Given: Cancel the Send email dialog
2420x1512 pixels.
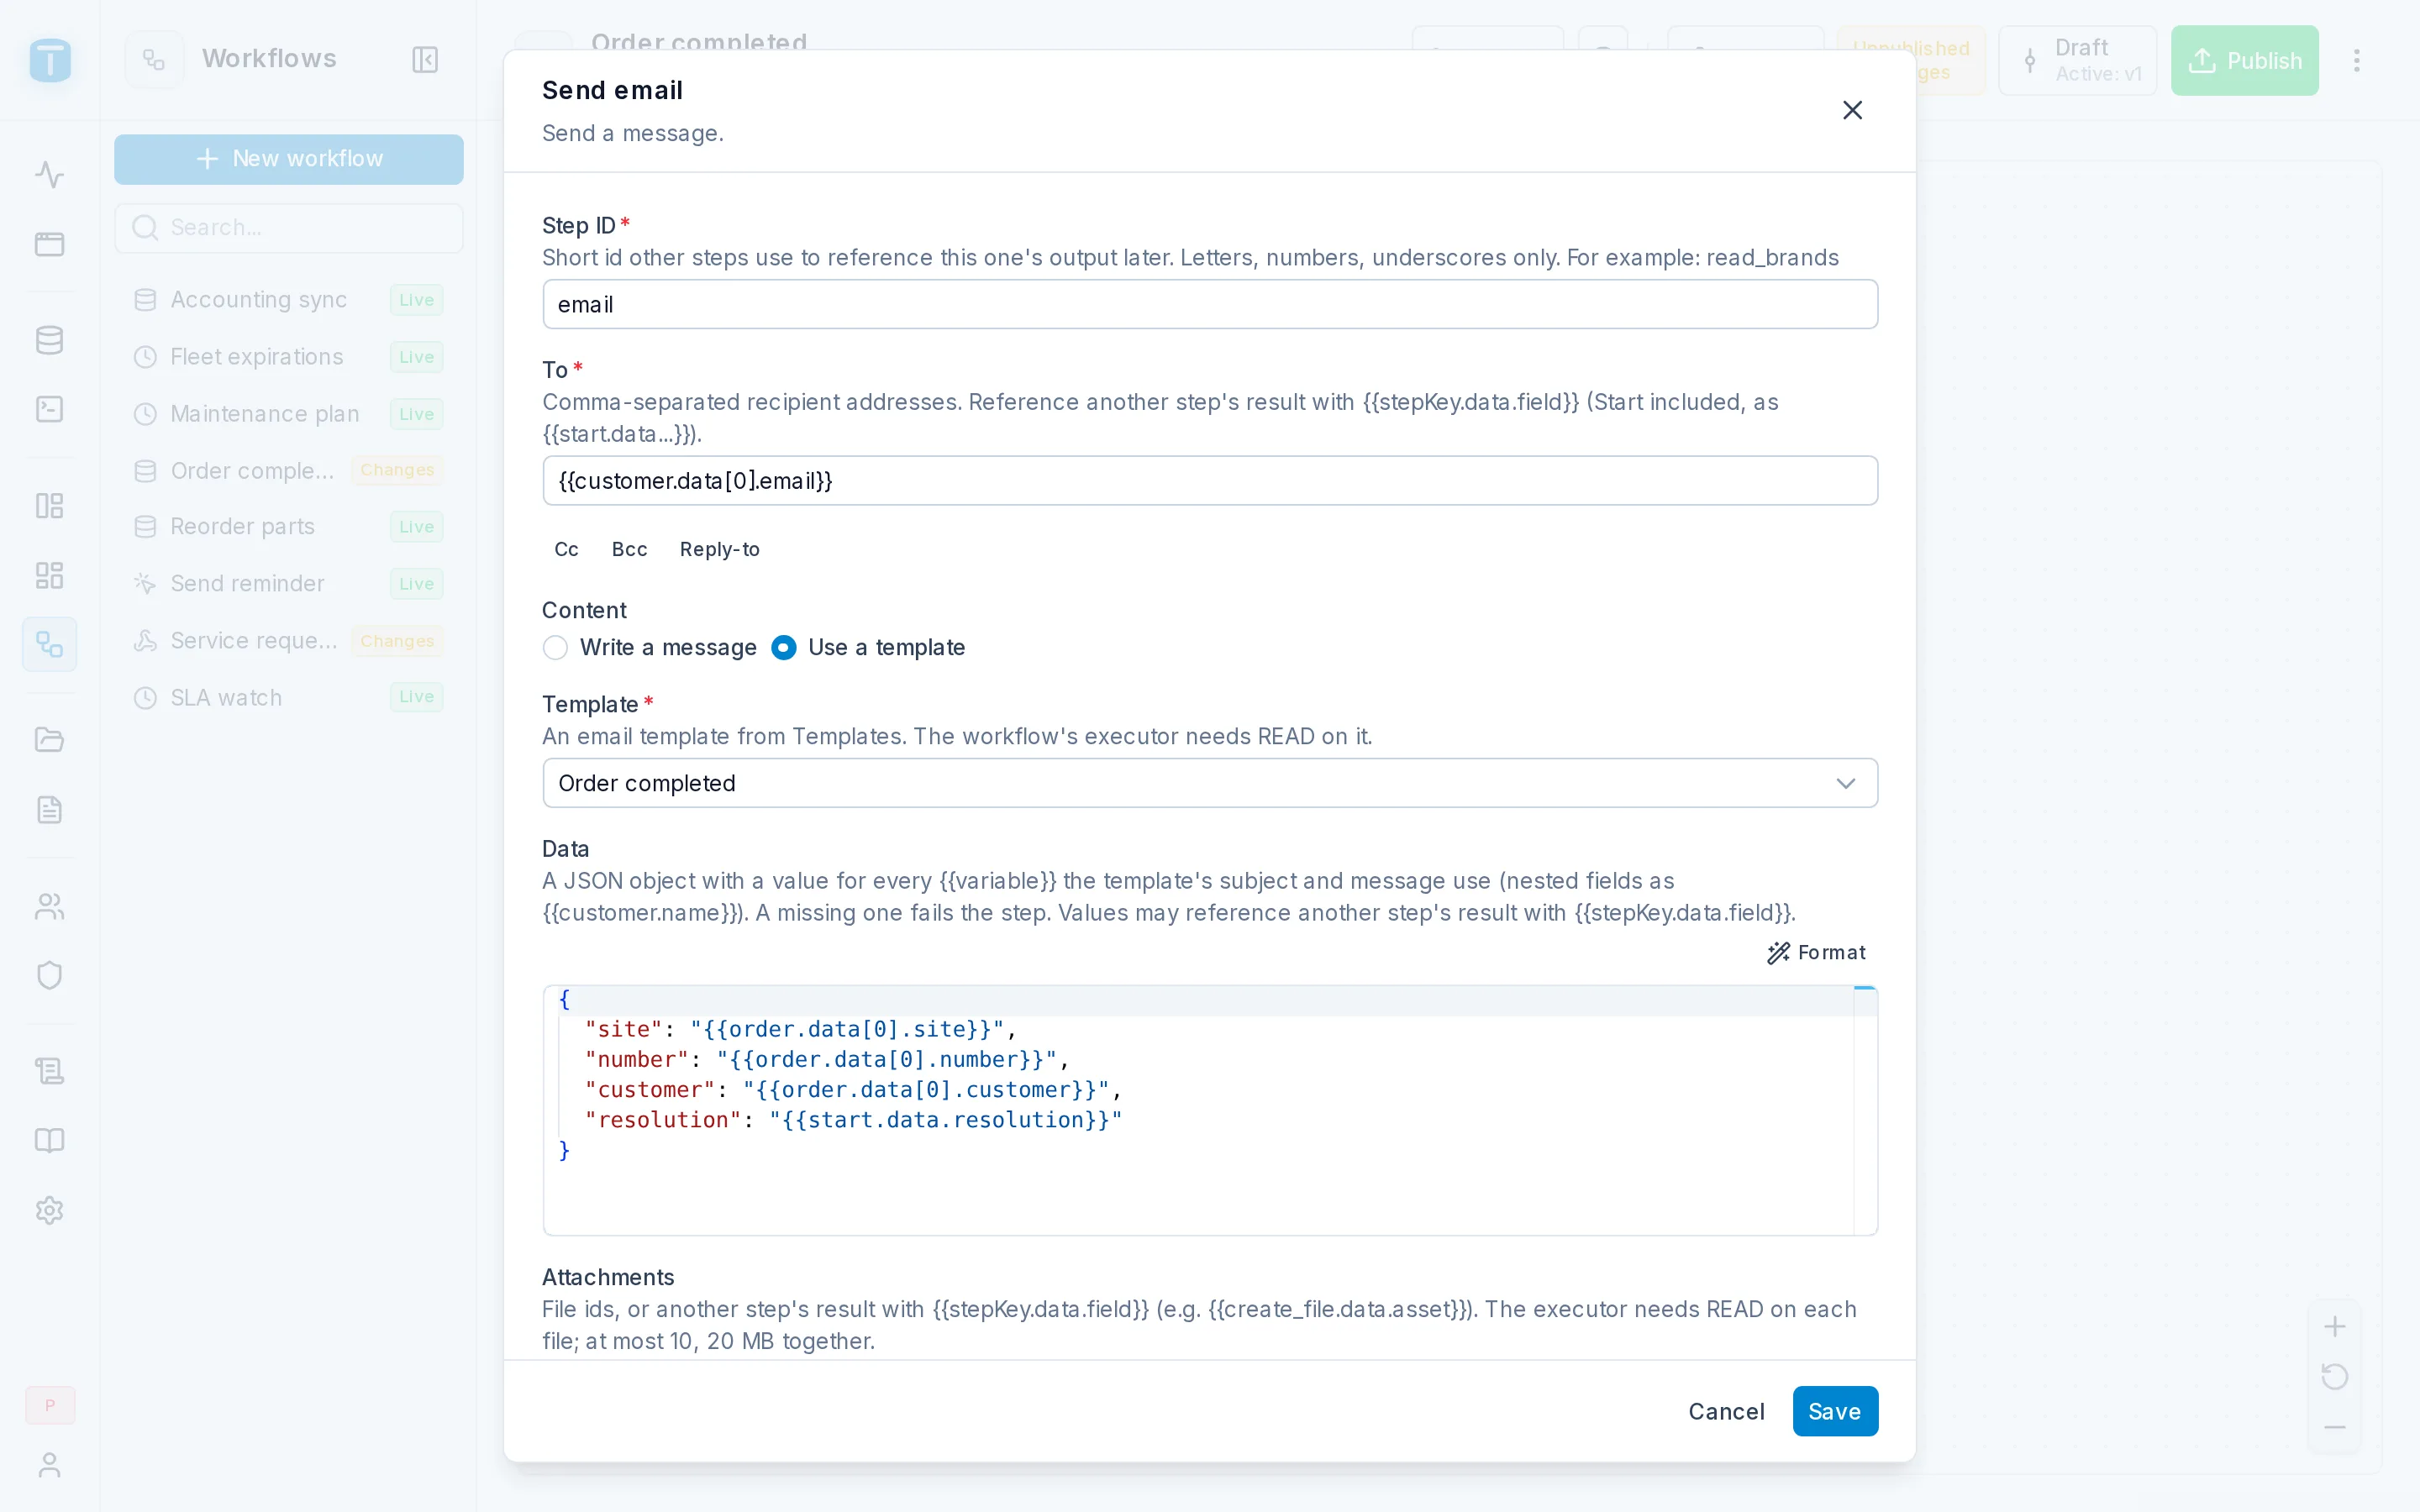Looking at the screenshot, I should coord(1726,1411).
